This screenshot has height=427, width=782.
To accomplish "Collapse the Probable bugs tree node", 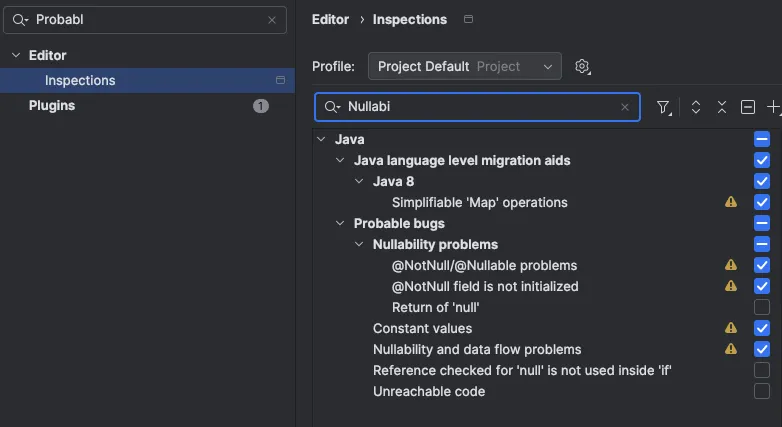I will [x=341, y=223].
